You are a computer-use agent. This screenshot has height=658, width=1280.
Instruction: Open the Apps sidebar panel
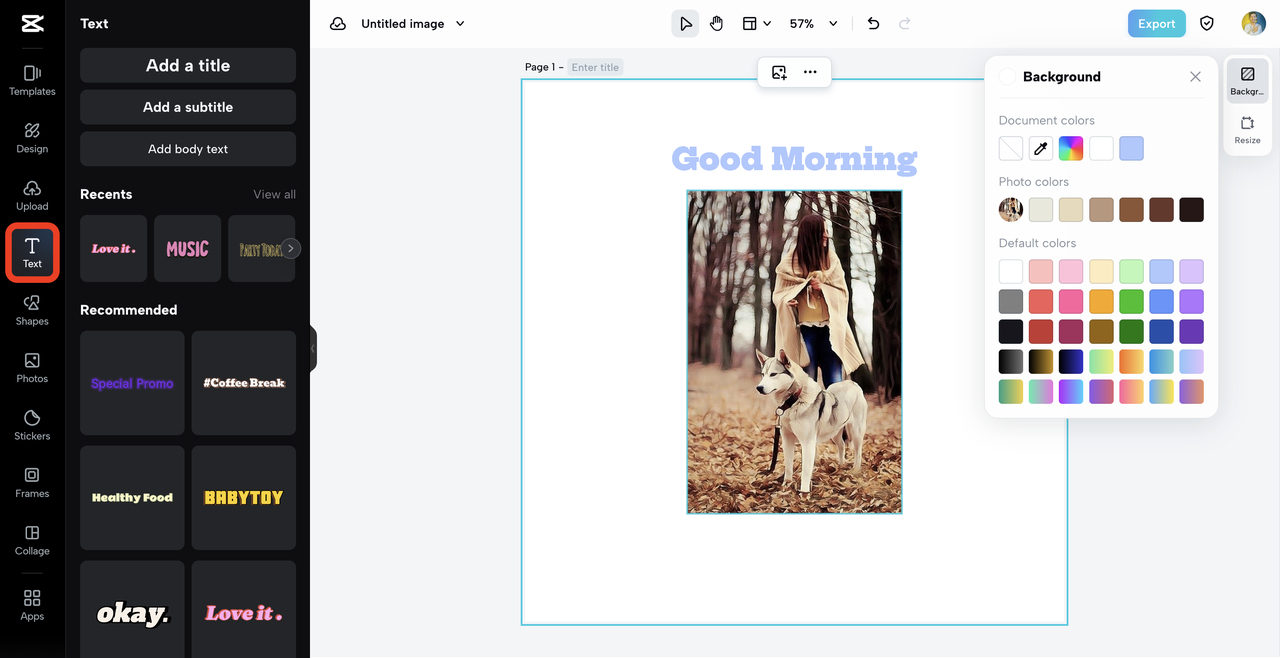pyautogui.click(x=32, y=605)
